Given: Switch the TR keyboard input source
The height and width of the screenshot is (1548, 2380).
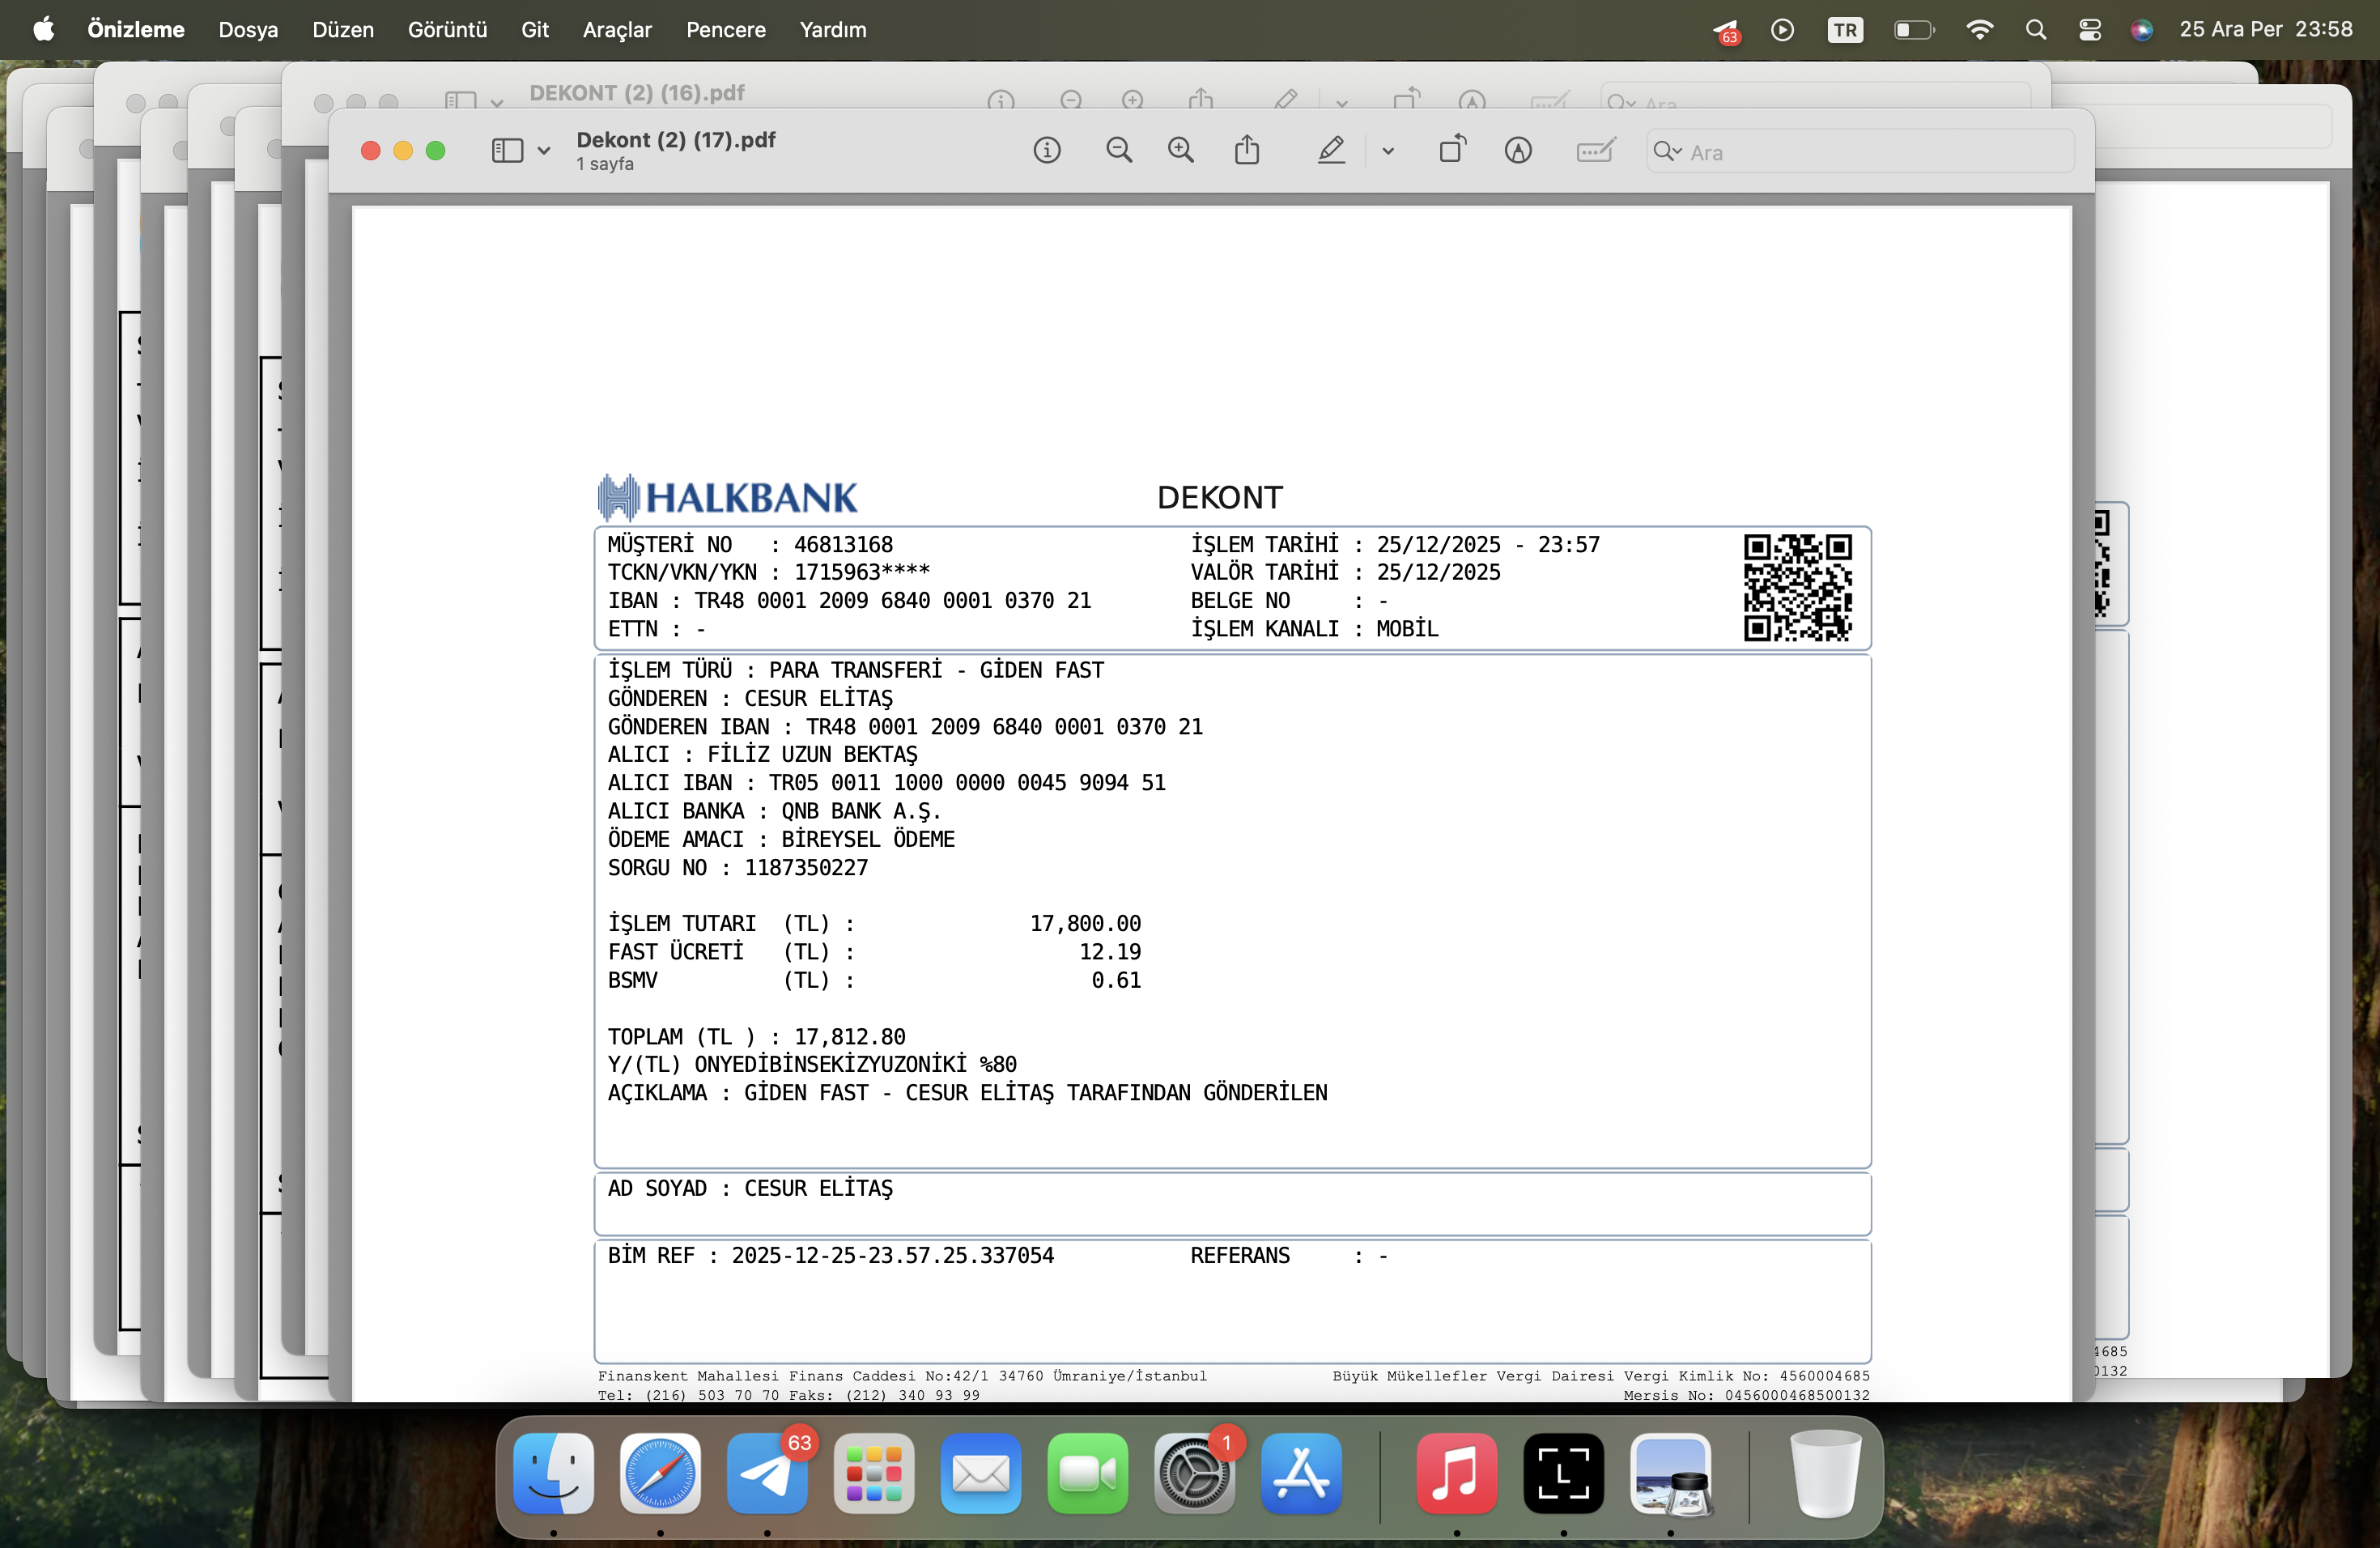Looking at the screenshot, I should point(1845,30).
